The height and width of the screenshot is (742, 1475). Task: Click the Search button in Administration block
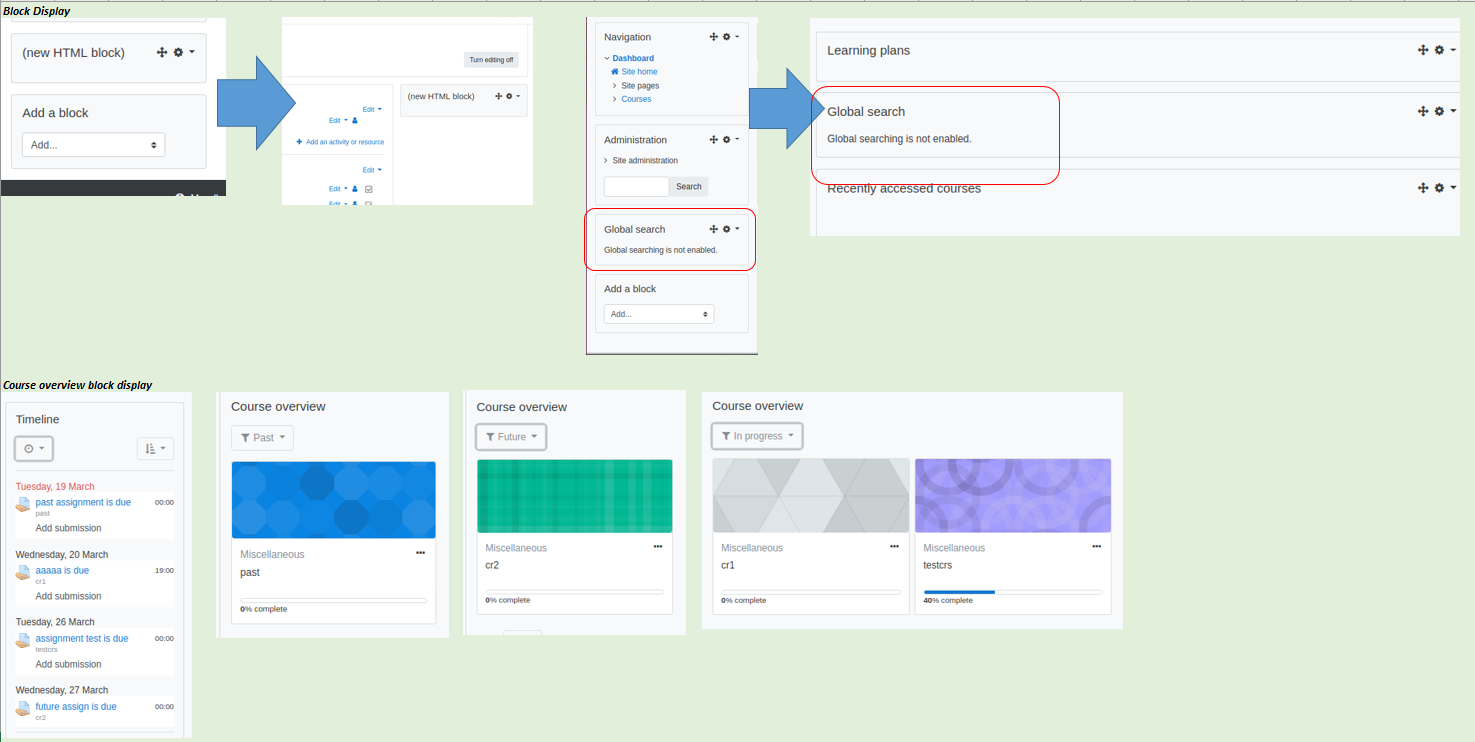(x=689, y=186)
